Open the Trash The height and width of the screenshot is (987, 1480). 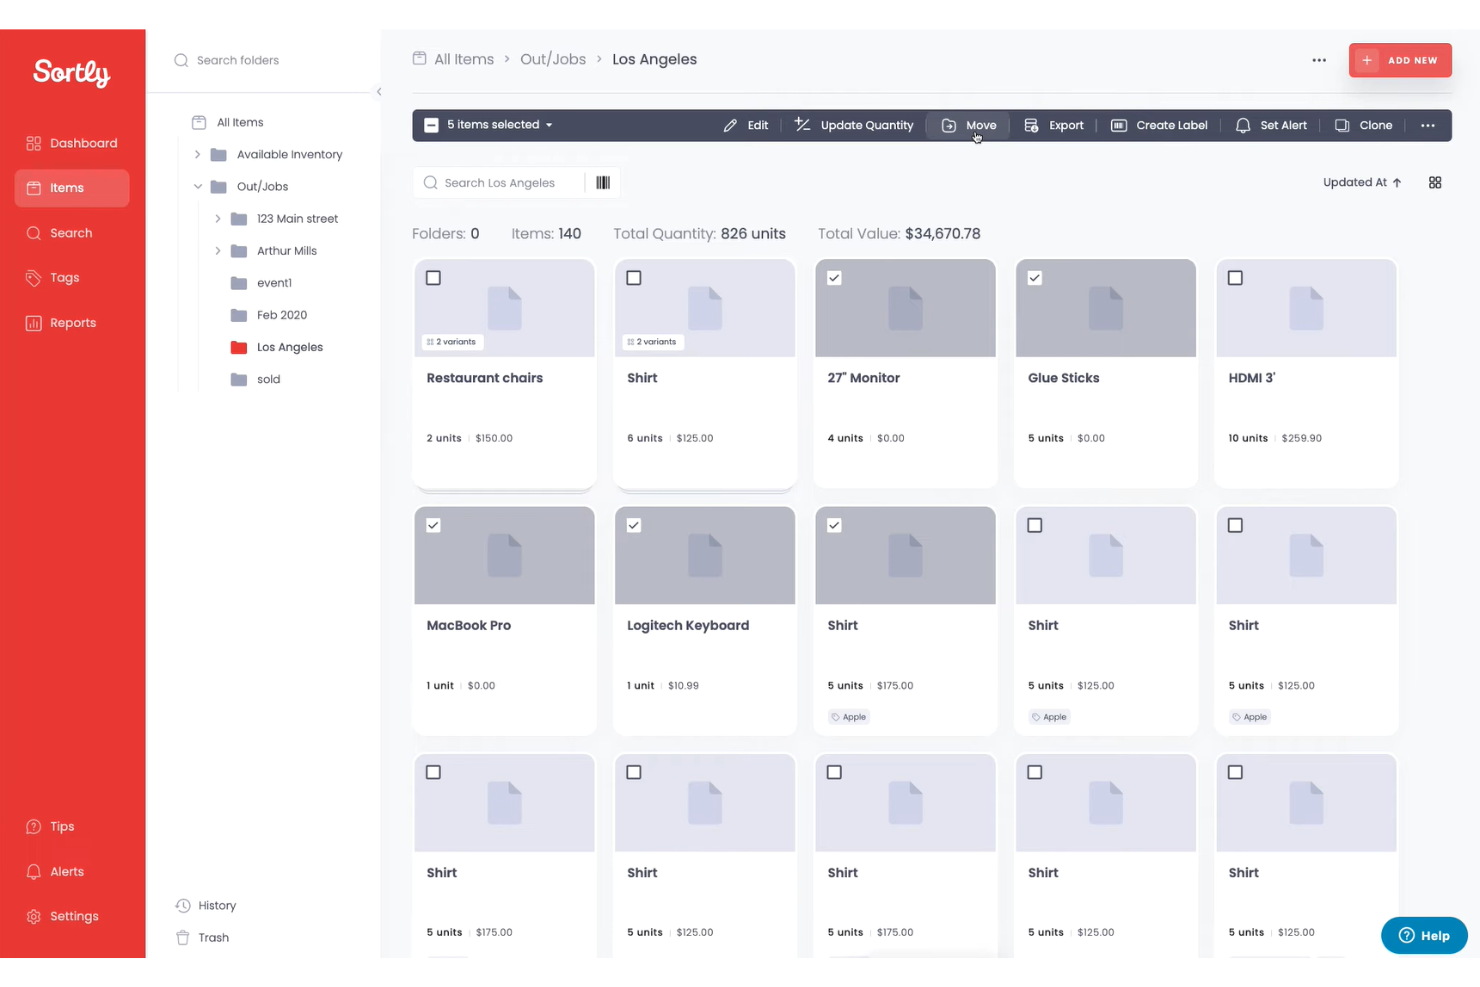point(203,937)
